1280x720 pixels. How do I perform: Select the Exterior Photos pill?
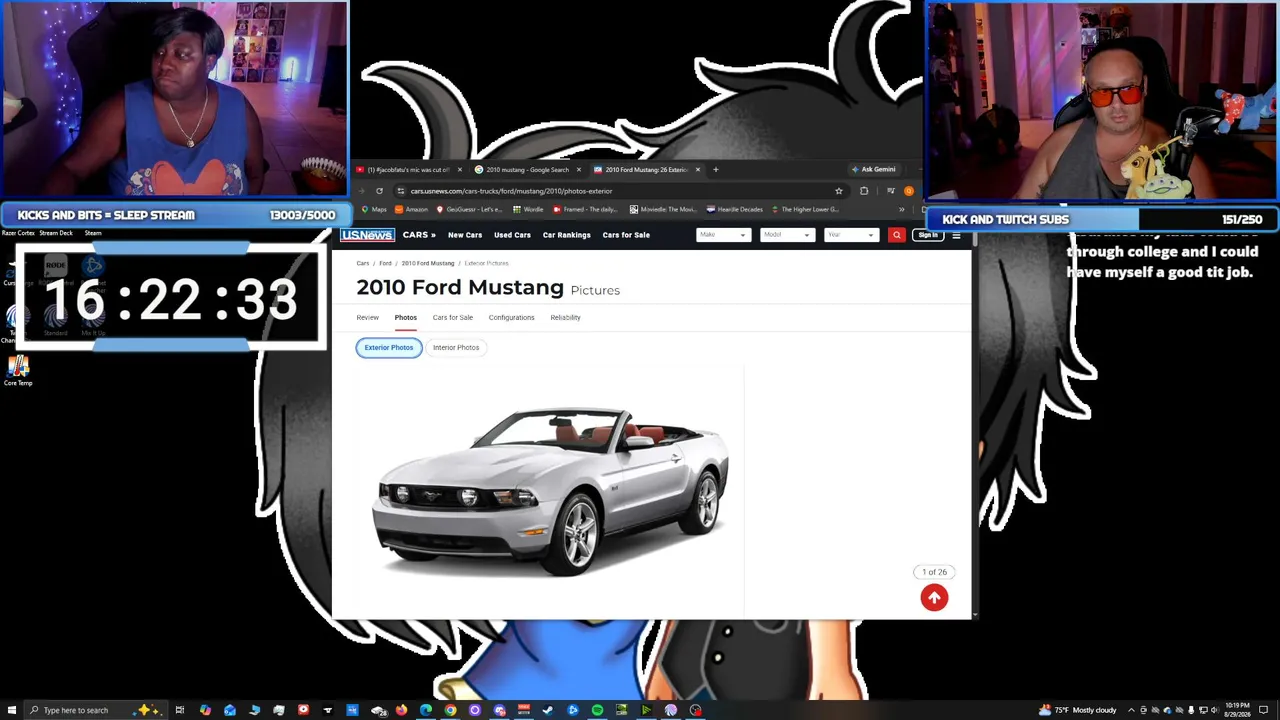(389, 348)
